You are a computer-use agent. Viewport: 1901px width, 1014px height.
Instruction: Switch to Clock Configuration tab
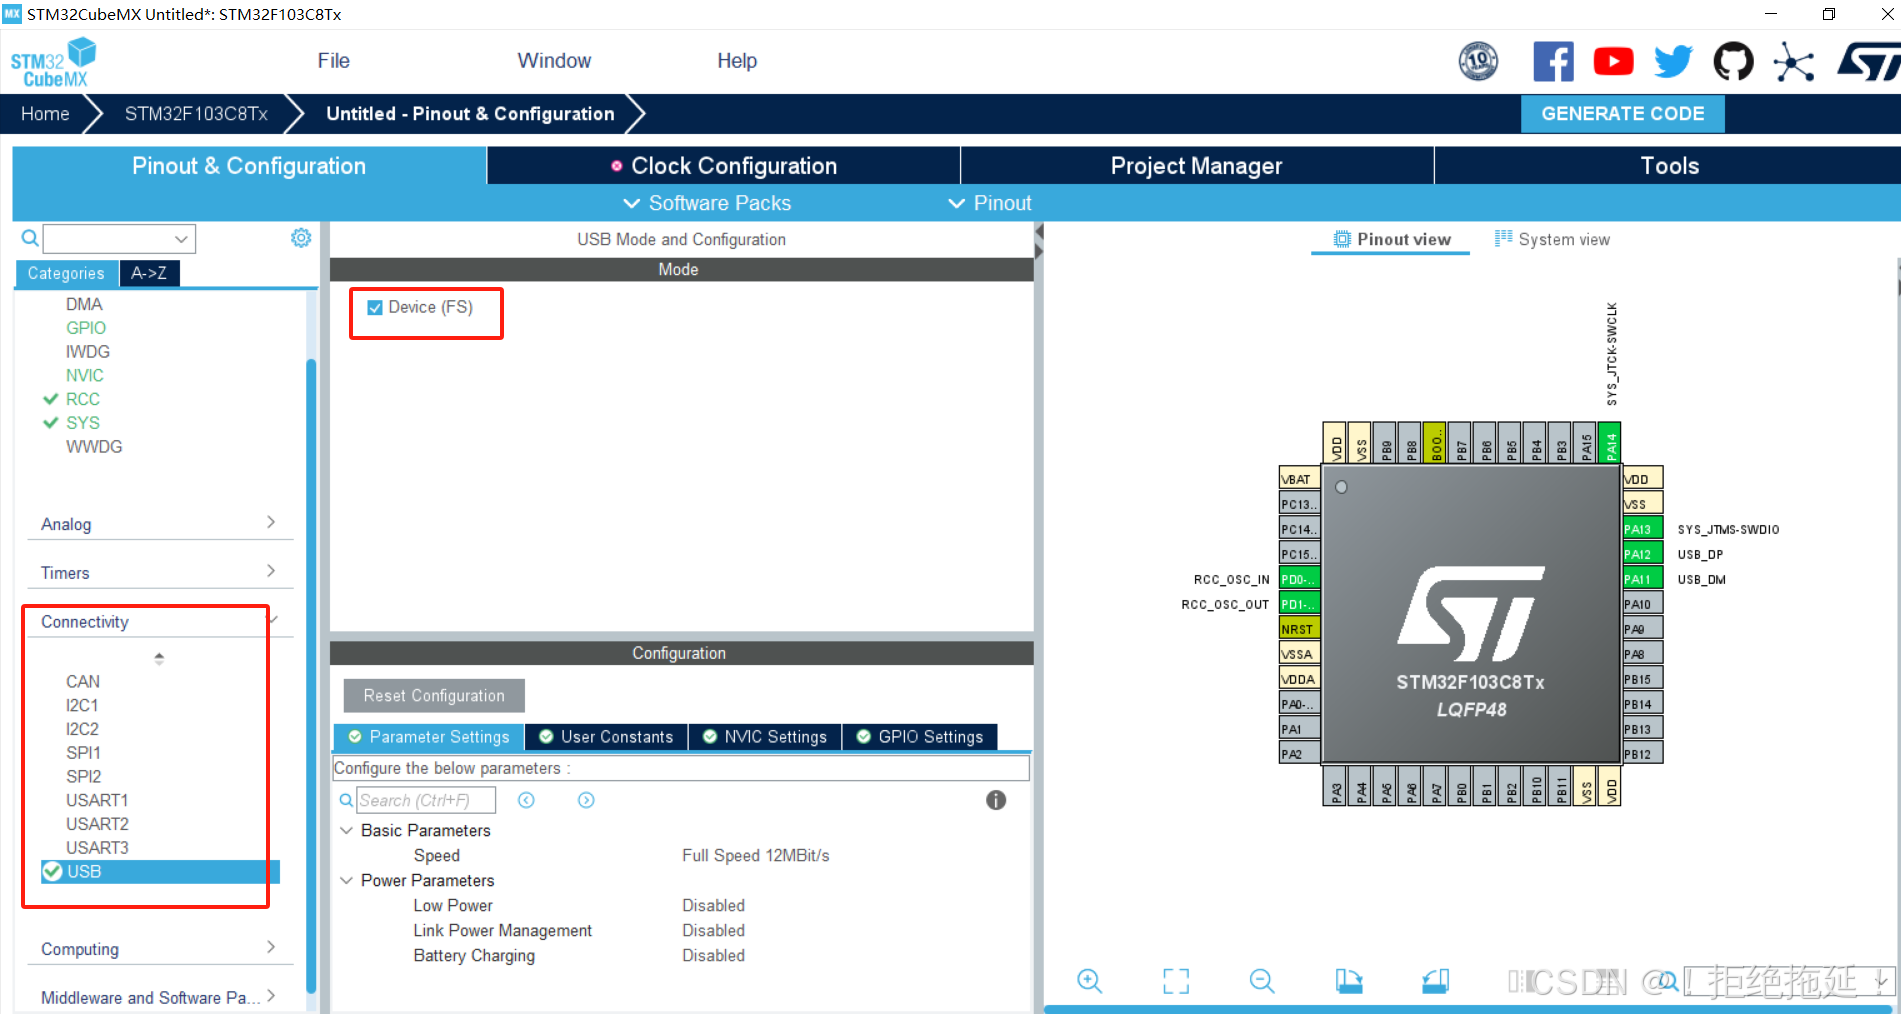(724, 166)
